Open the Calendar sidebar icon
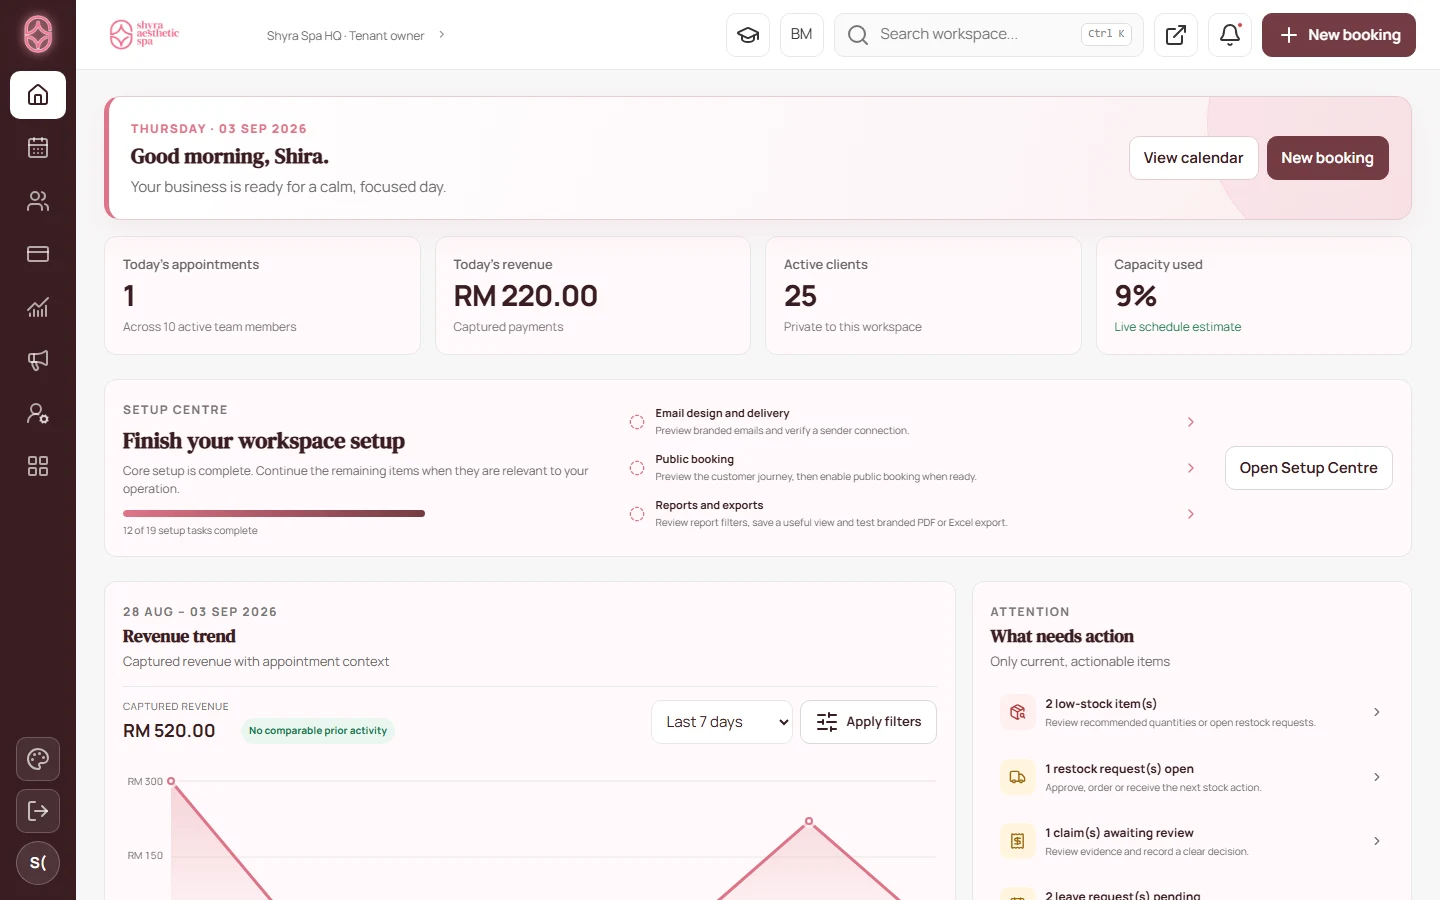 [x=38, y=148]
